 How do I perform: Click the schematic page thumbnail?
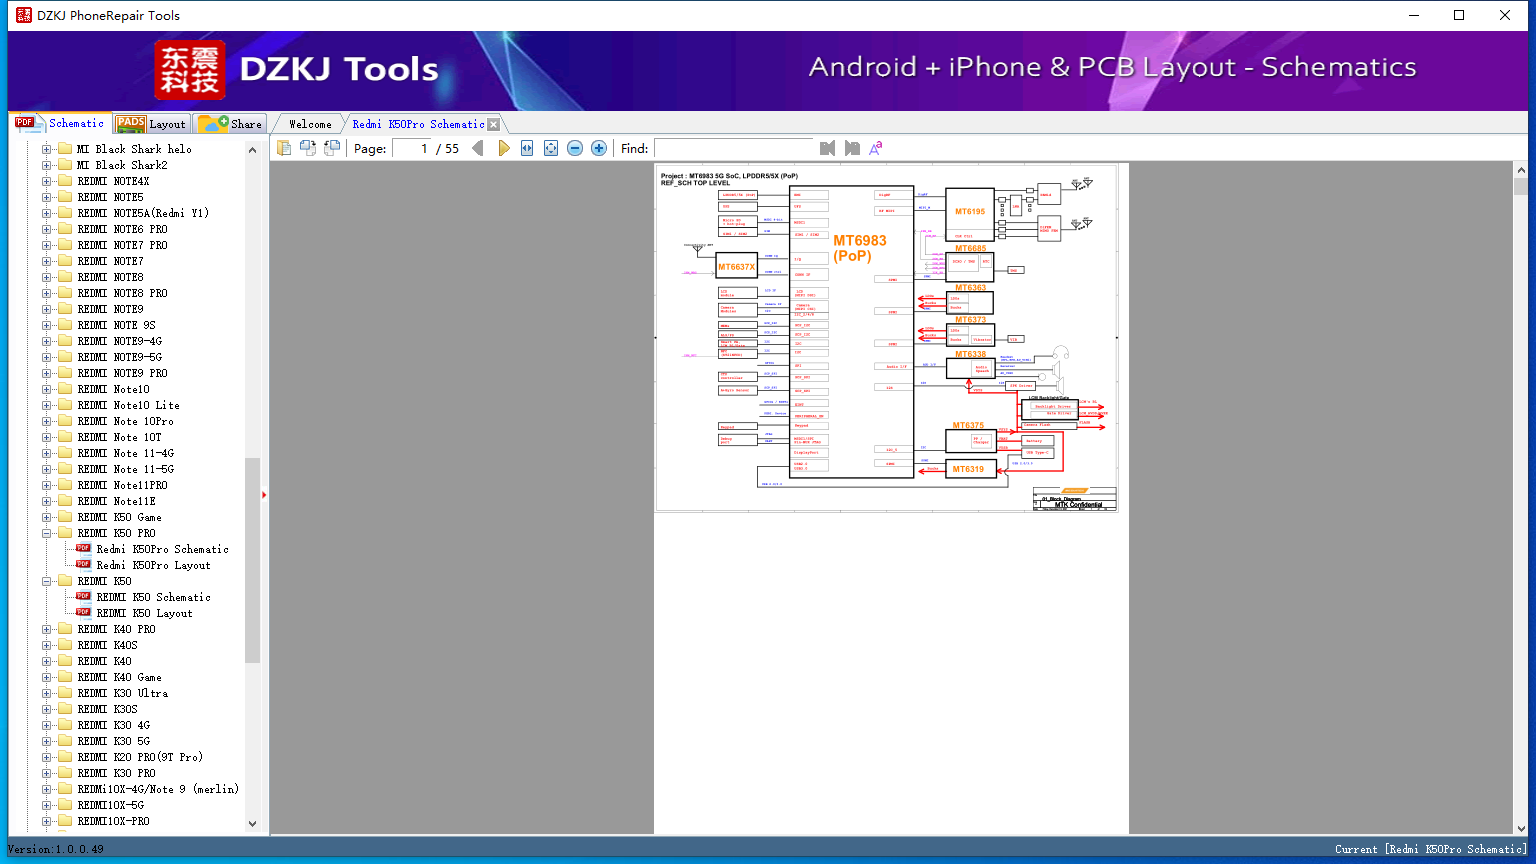point(886,338)
